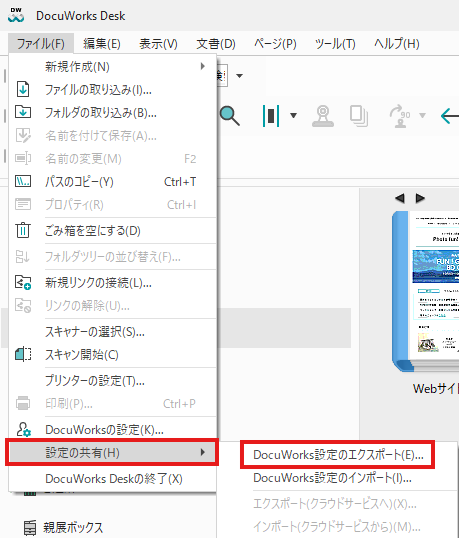
Task: Open the 文書(D) menu
Action: pyautogui.click(x=216, y=44)
